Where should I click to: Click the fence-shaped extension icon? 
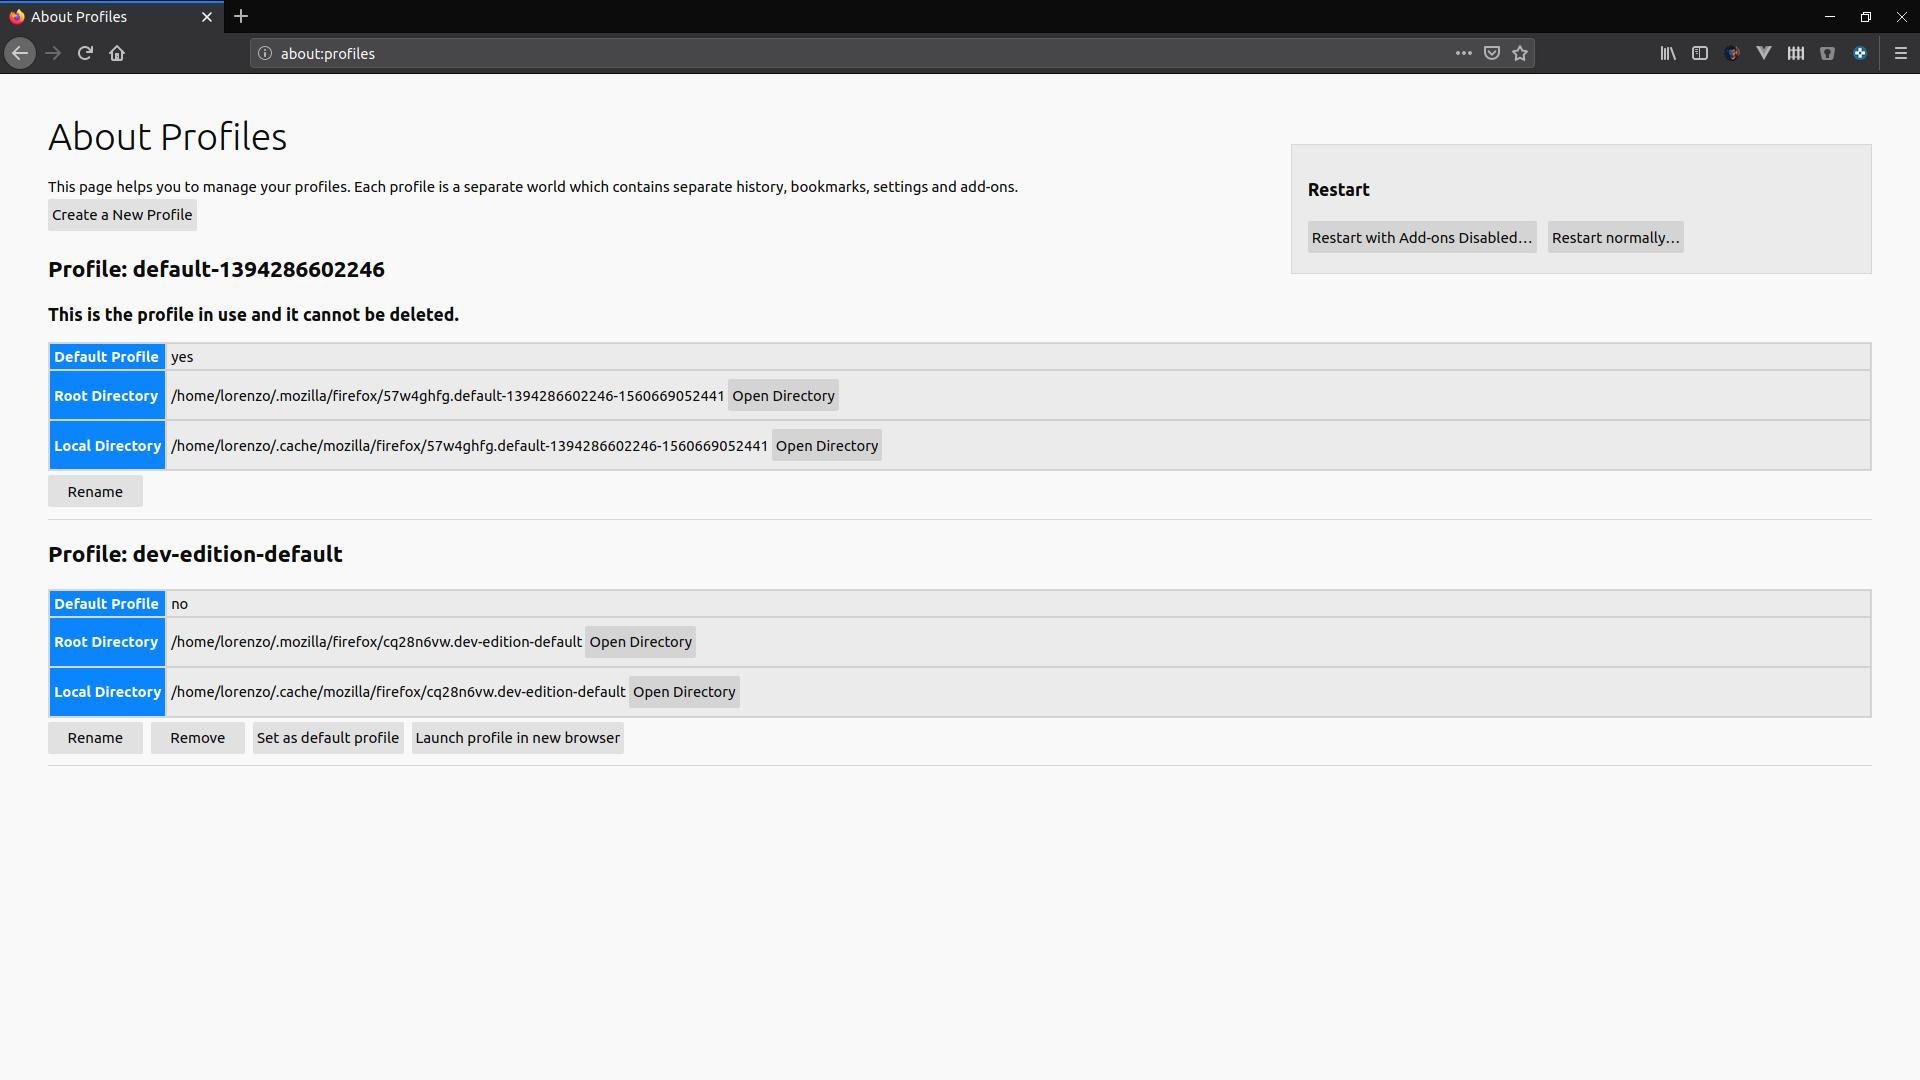click(x=1796, y=53)
